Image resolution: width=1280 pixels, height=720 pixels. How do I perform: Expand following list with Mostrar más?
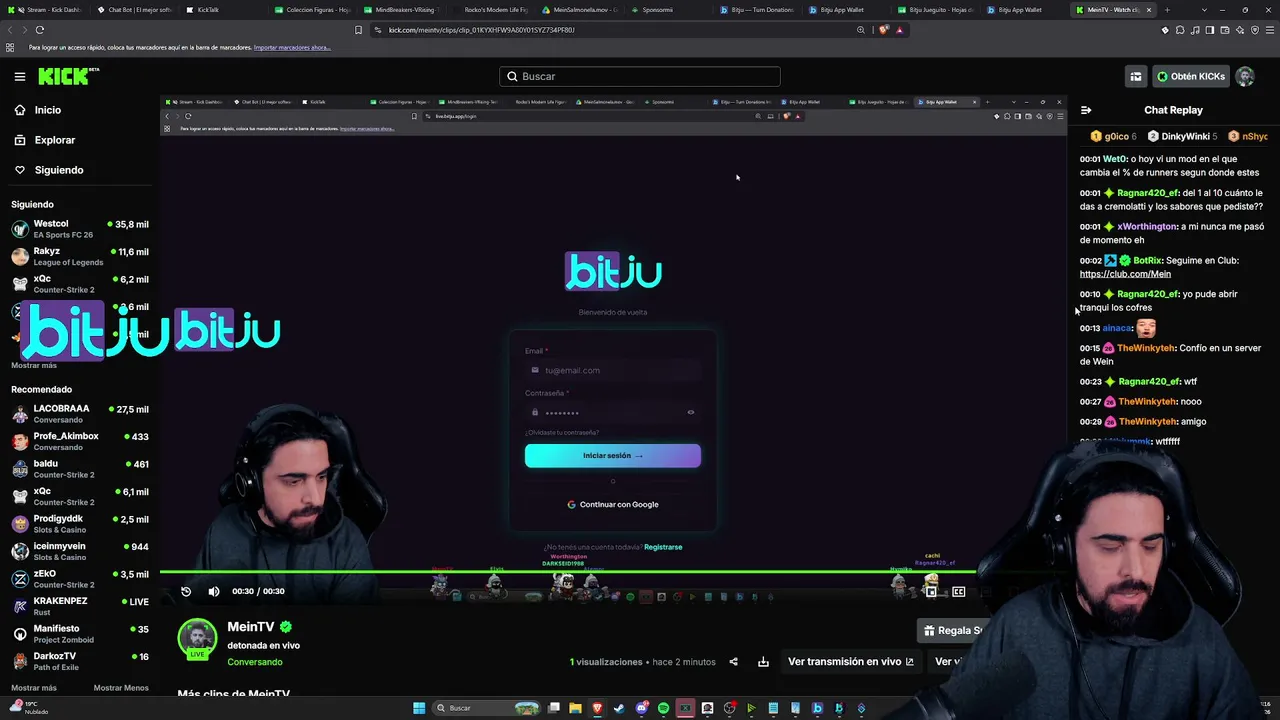34,365
